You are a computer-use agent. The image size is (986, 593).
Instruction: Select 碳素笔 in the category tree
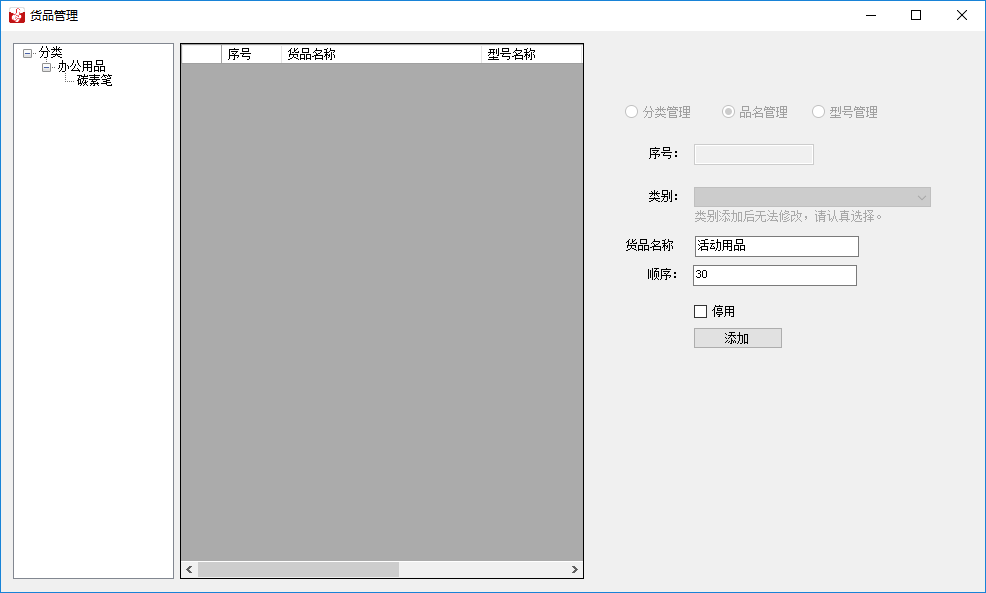[x=94, y=80]
